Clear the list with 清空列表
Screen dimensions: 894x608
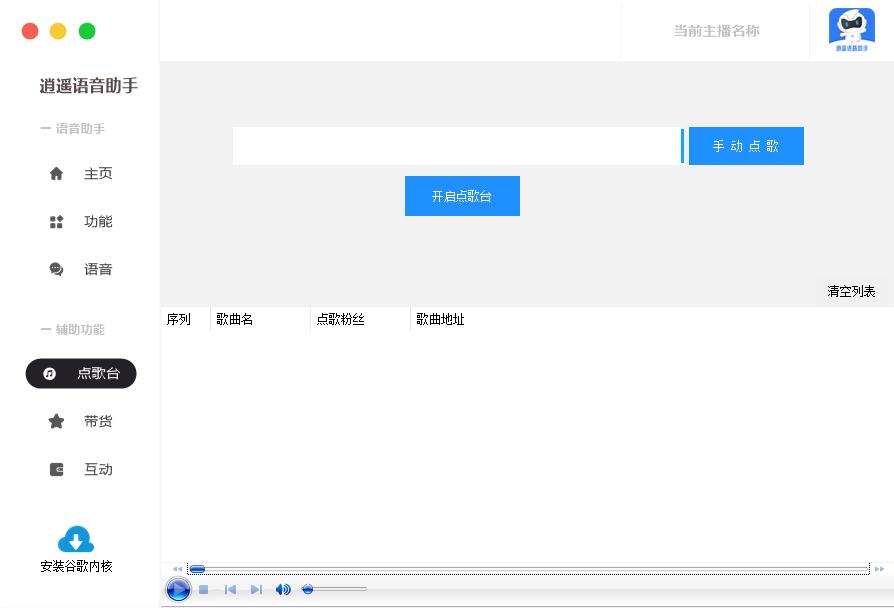(x=851, y=292)
